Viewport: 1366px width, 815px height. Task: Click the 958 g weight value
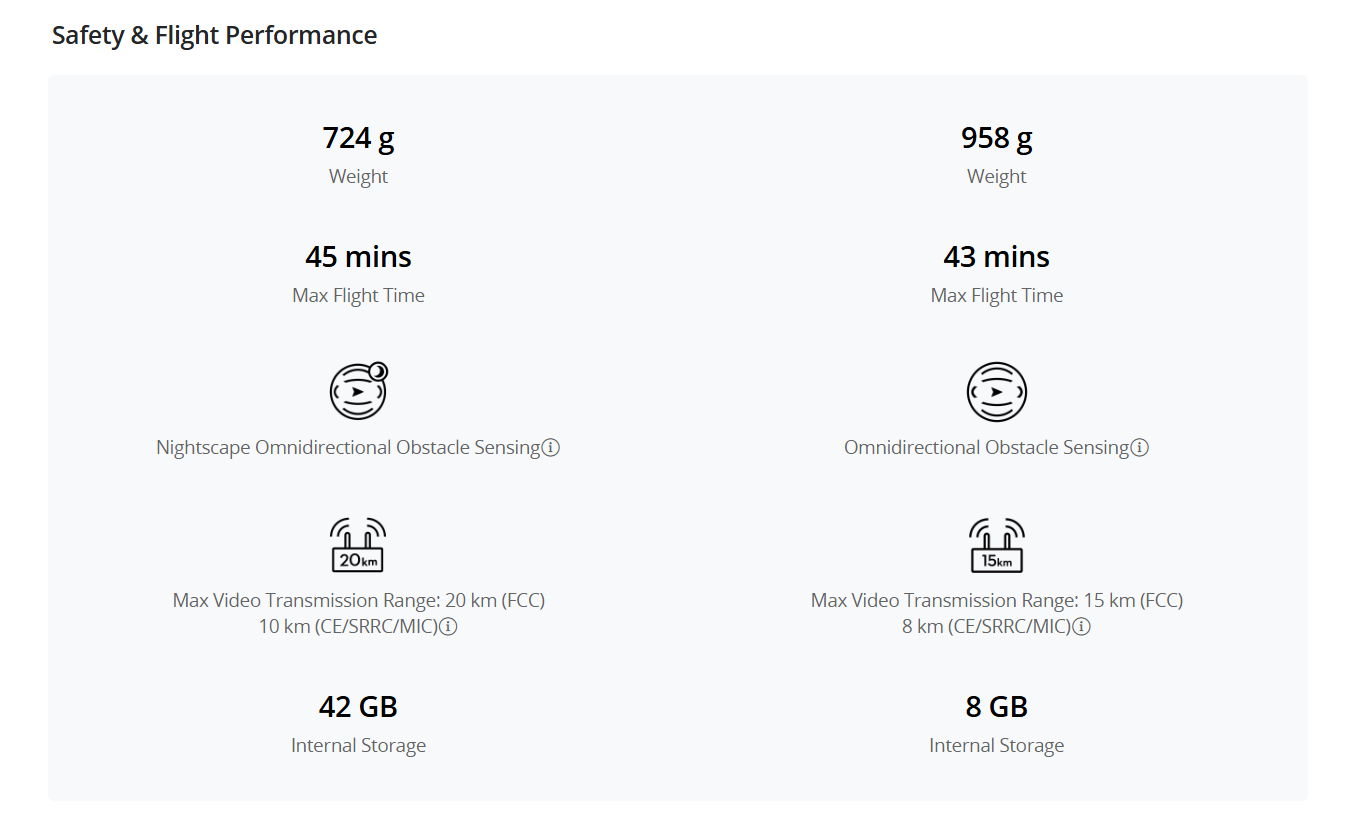pyautogui.click(x=997, y=138)
